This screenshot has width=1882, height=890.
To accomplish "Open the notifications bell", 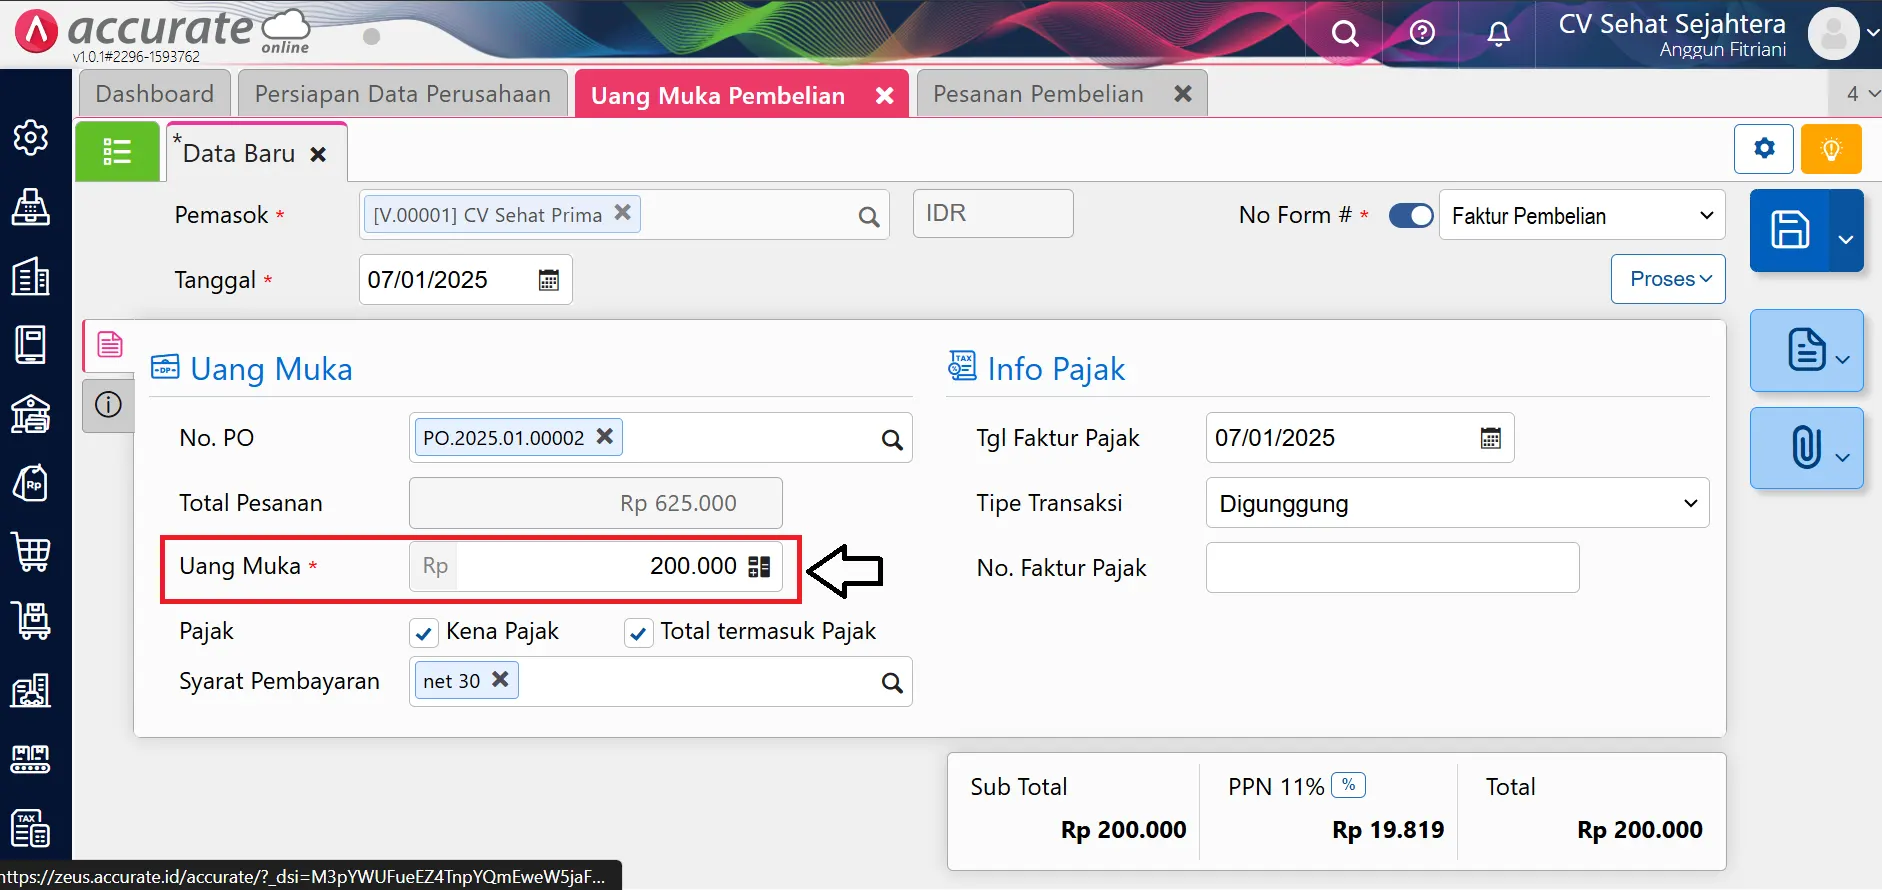I will coord(1498,34).
